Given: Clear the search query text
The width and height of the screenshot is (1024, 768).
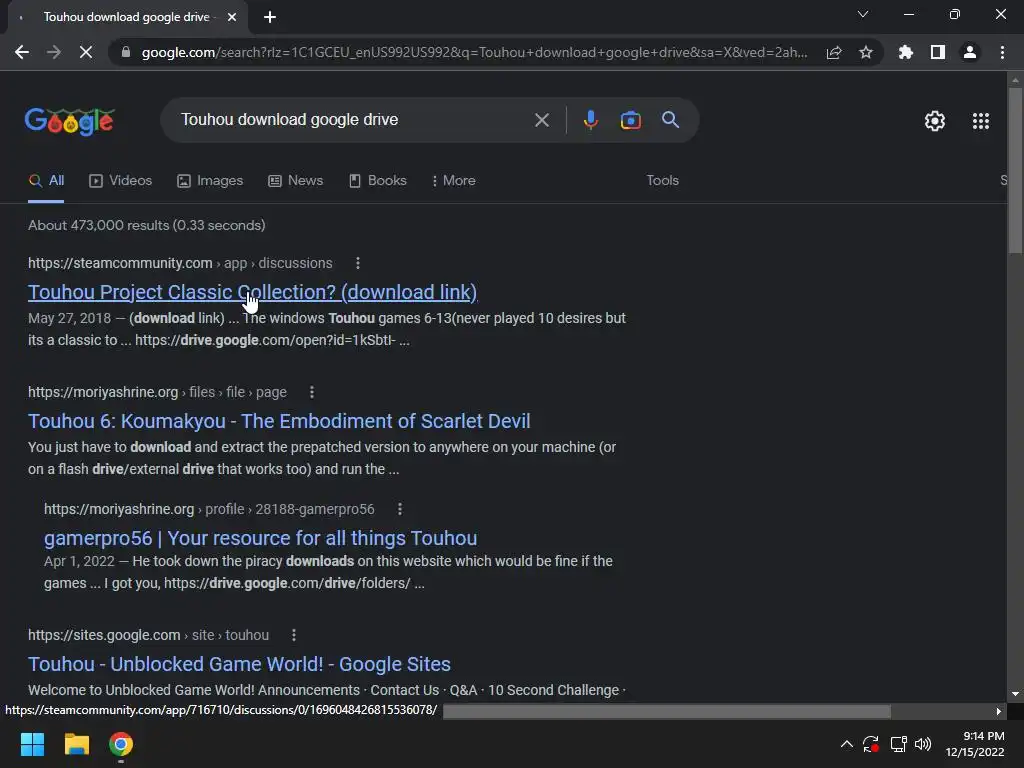Looking at the screenshot, I should [x=541, y=120].
